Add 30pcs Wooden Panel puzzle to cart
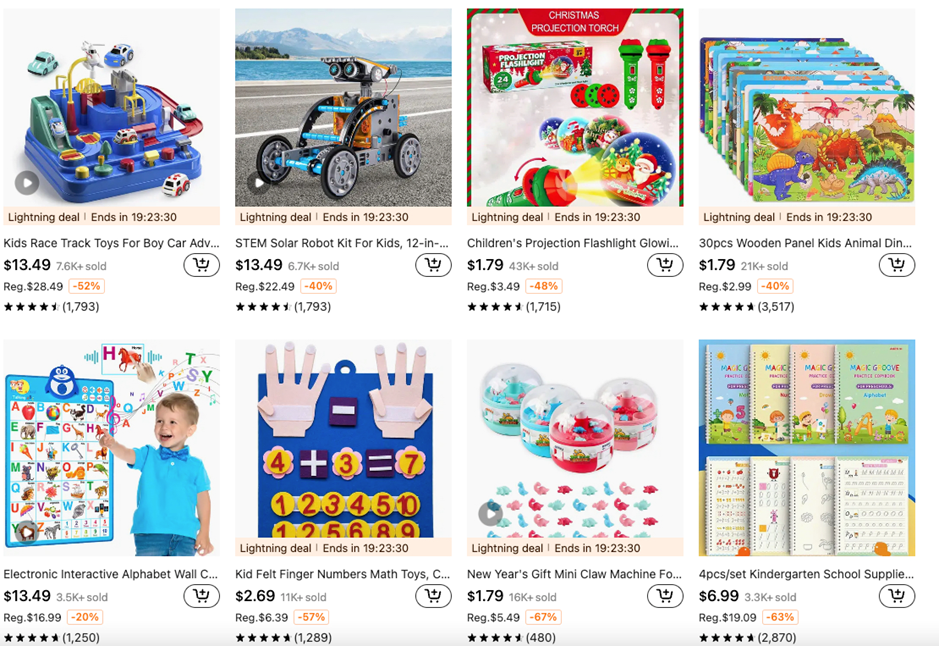939x646 pixels. point(896,265)
